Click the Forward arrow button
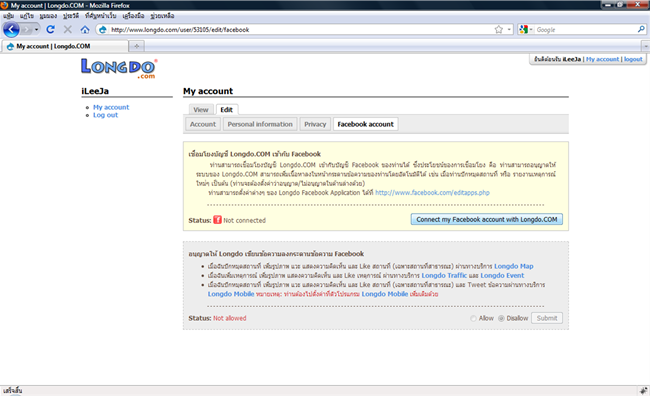This screenshot has width=650, height=396. [x=26, y=30]
